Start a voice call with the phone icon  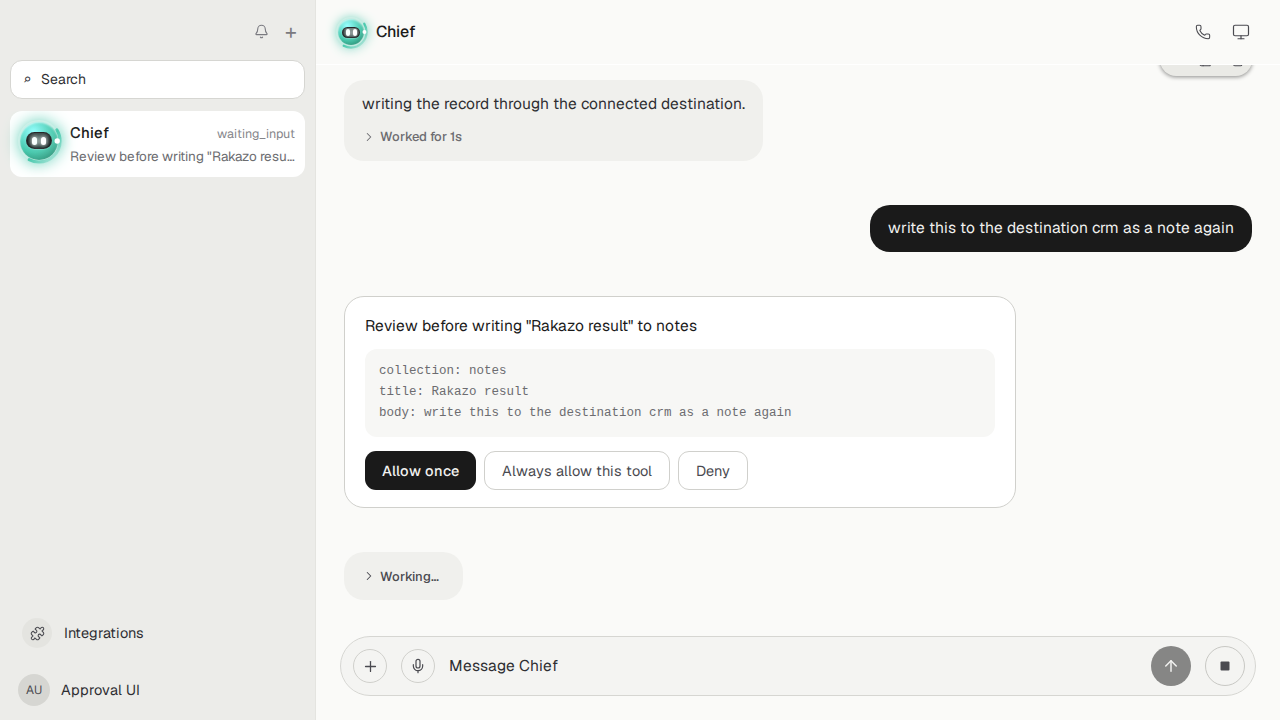click(x=1203, y=32)
